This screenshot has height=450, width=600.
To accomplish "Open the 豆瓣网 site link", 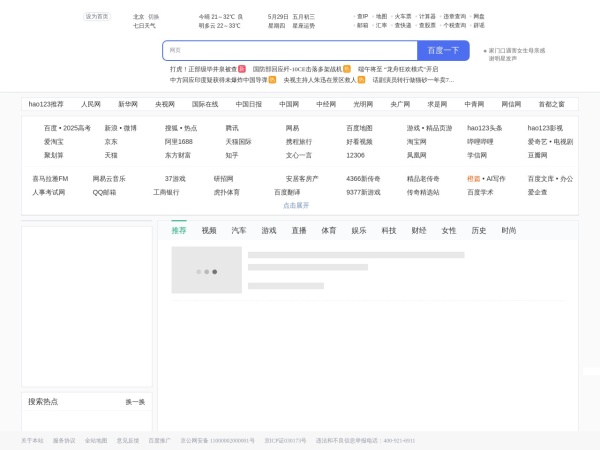I will pos(538,155).
